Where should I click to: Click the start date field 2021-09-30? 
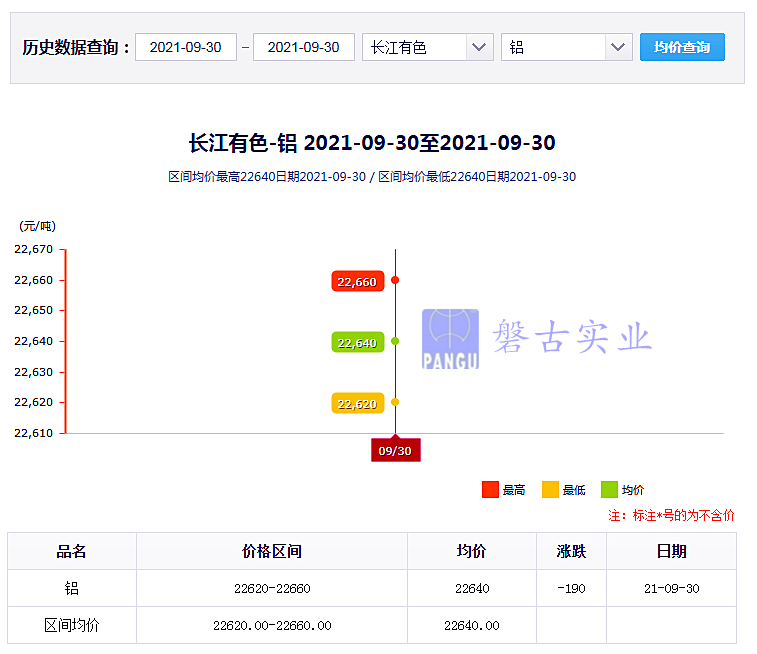186,47
